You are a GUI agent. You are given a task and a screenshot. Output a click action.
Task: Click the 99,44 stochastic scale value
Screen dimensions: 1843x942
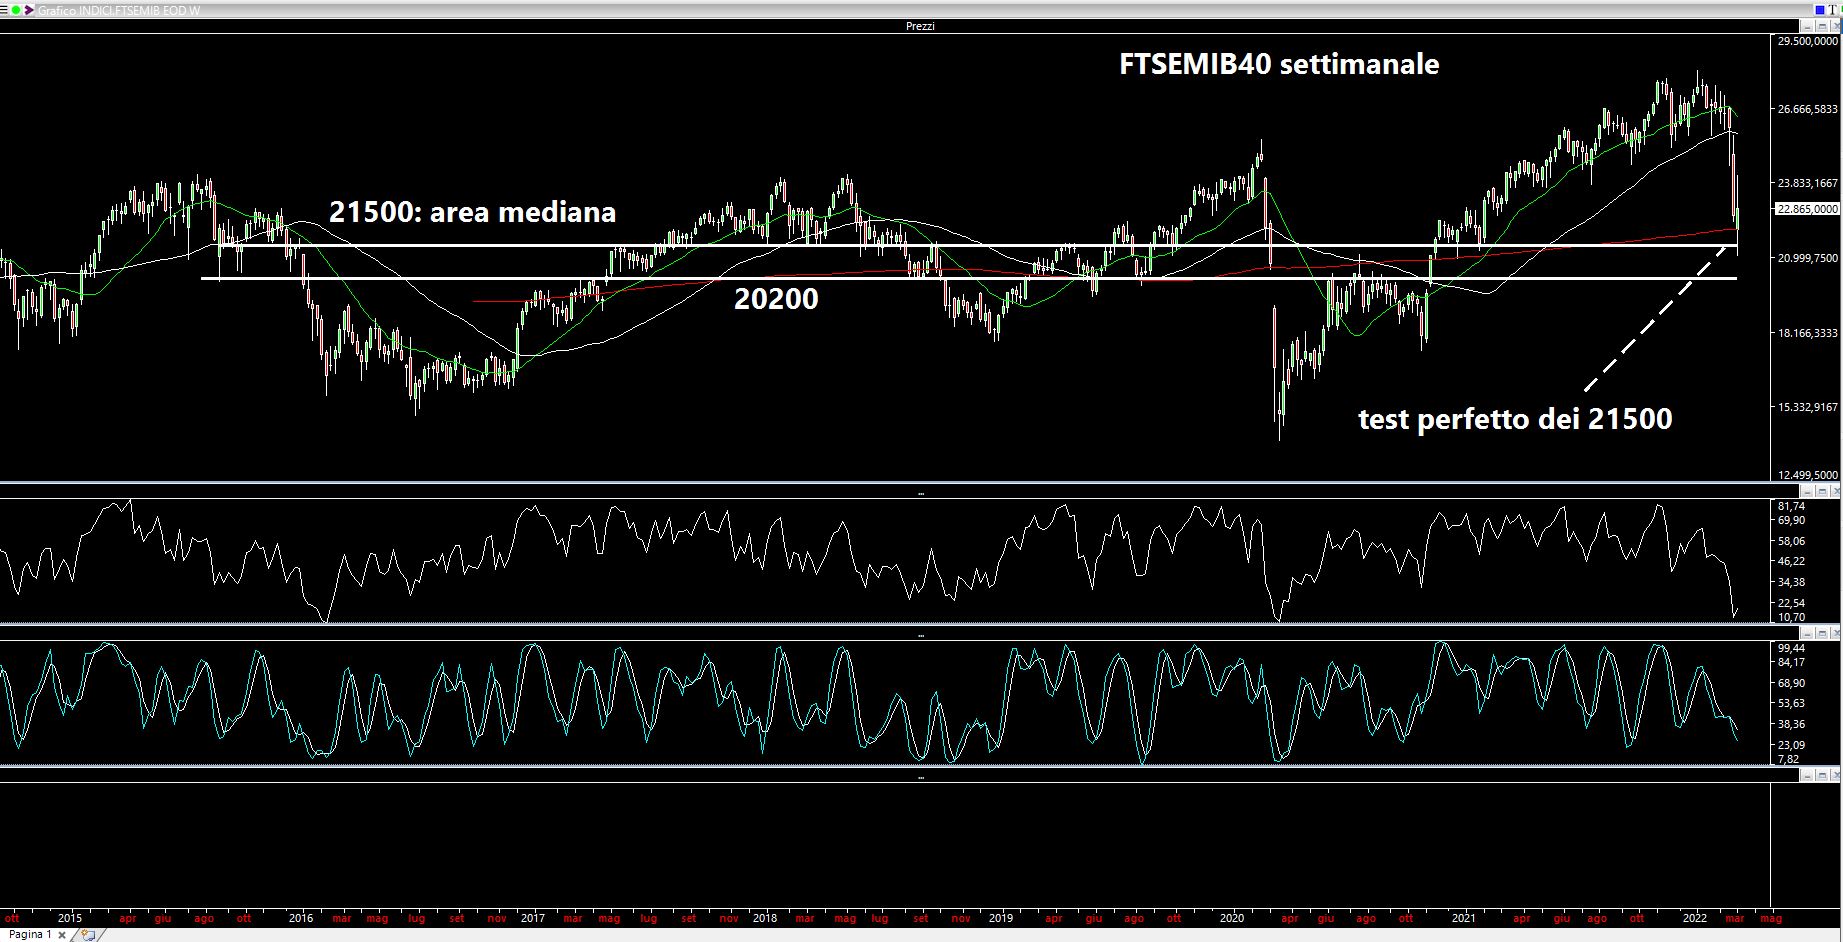1791,648
